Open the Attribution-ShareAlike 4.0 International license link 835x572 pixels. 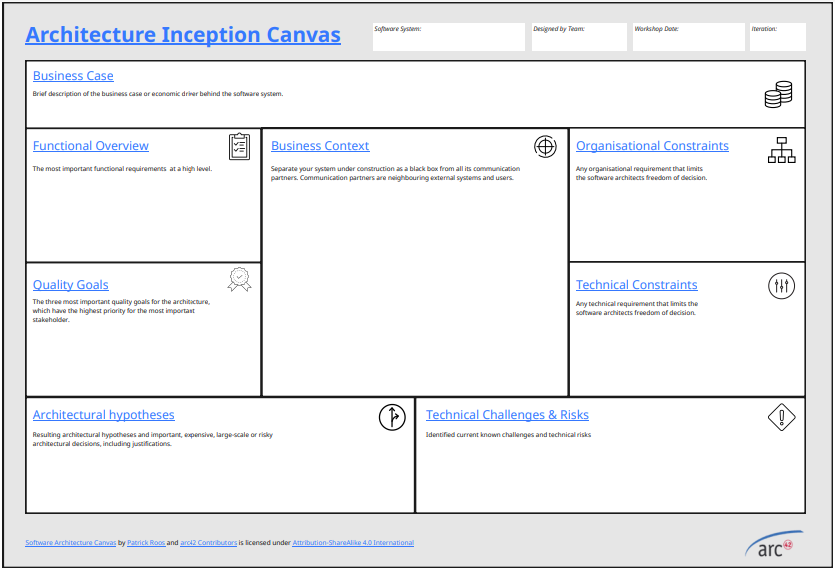(353, 543)
